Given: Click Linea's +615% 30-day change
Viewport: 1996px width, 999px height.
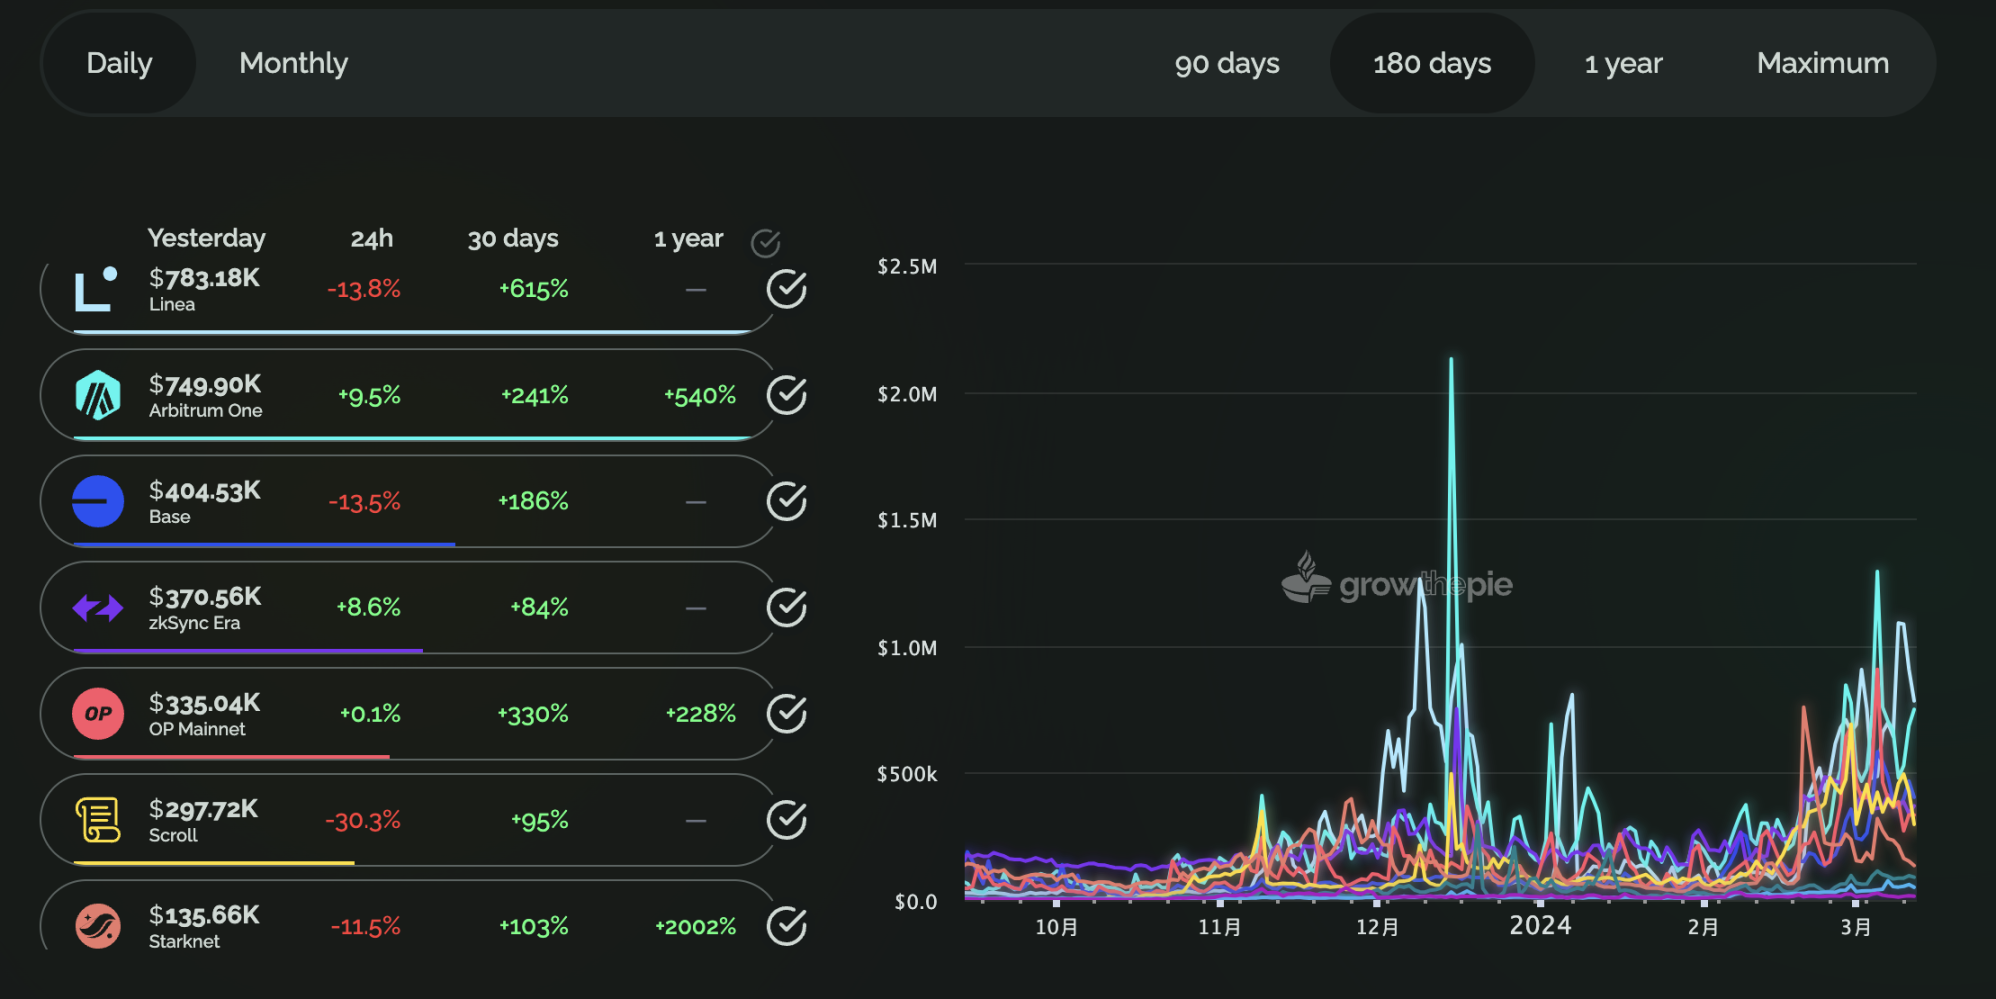Looking at the screenshot, I should click(533, 289).
